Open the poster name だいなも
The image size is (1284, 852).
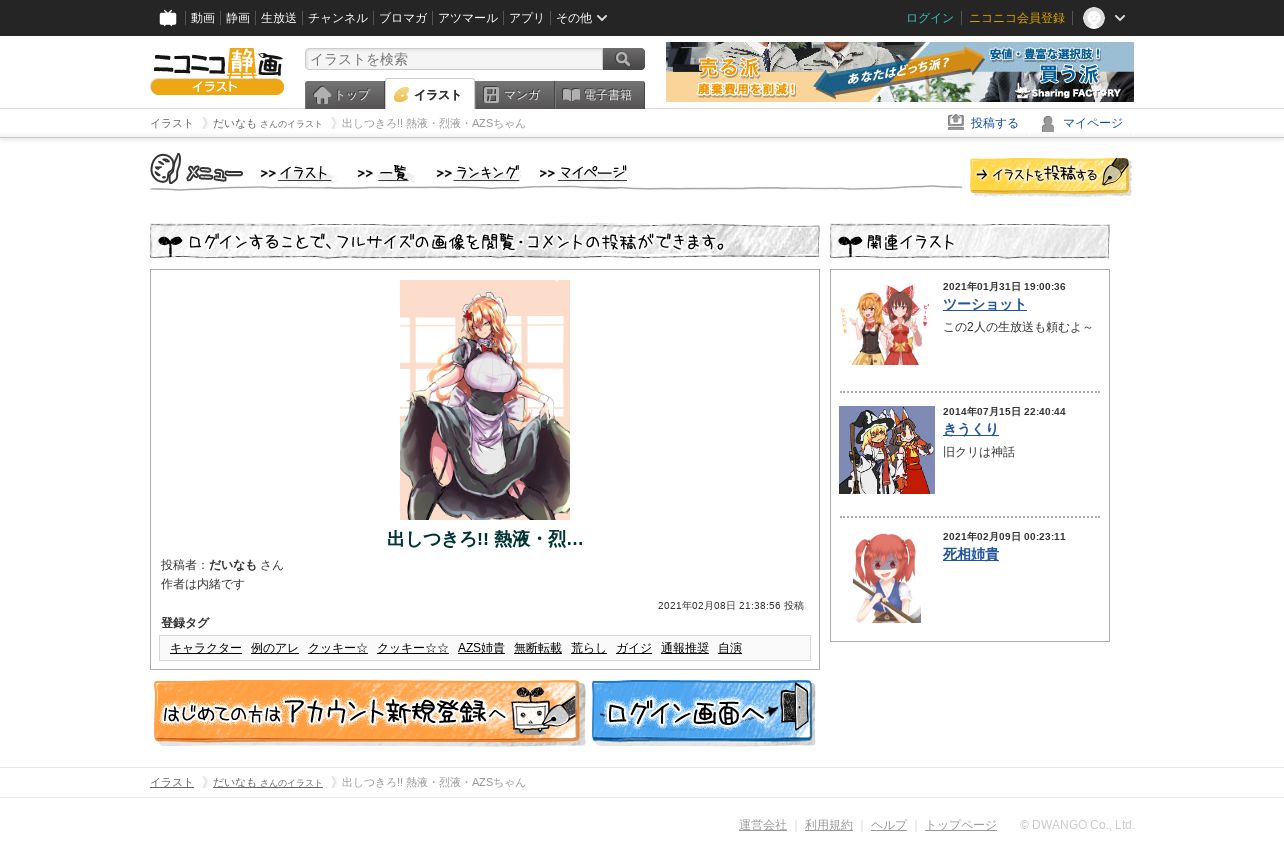coord(233,565)
